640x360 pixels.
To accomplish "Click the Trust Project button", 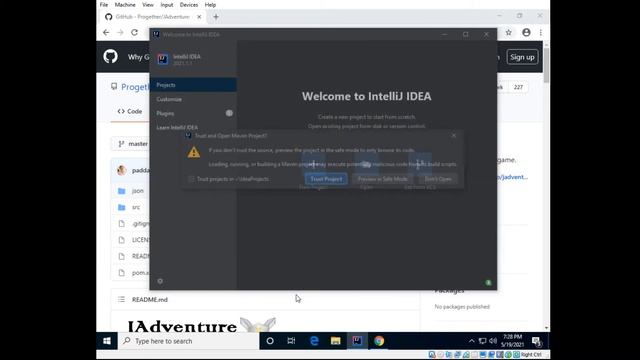I will tap(326, 179).
